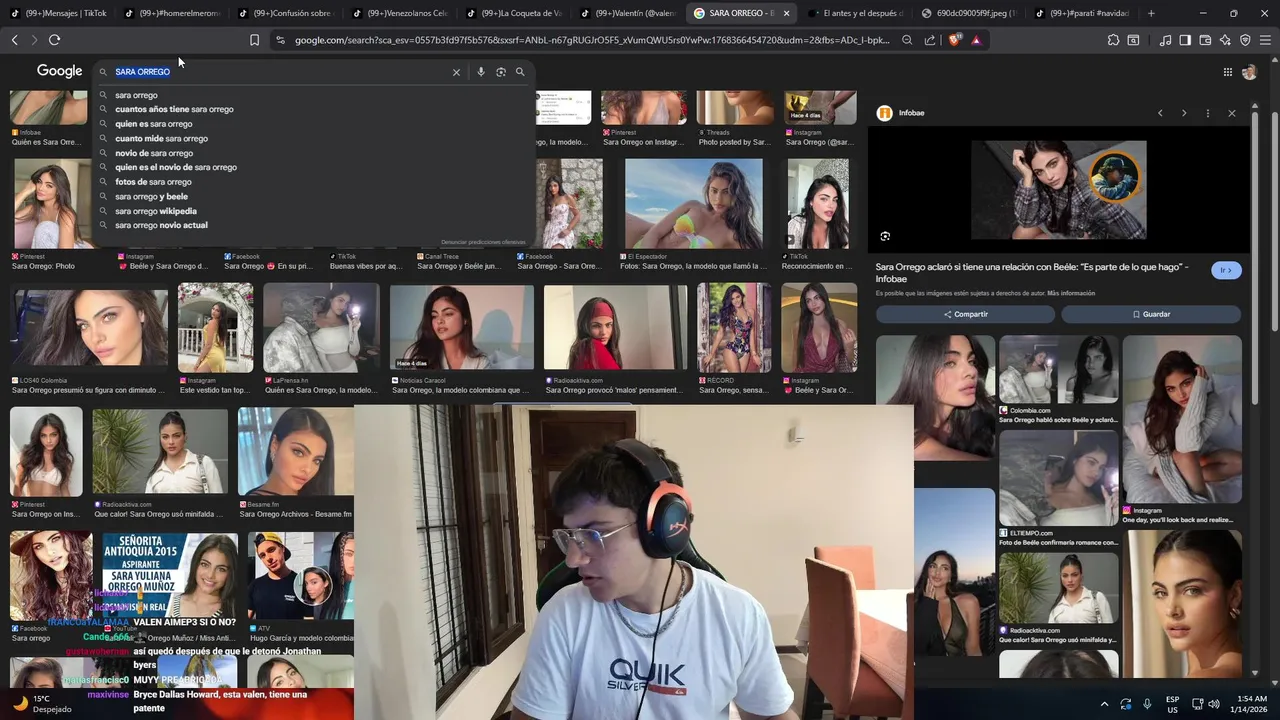Open a new browser tab with plus
The width and height of the screenshot is (1280, 720).
click(1151, 13)
